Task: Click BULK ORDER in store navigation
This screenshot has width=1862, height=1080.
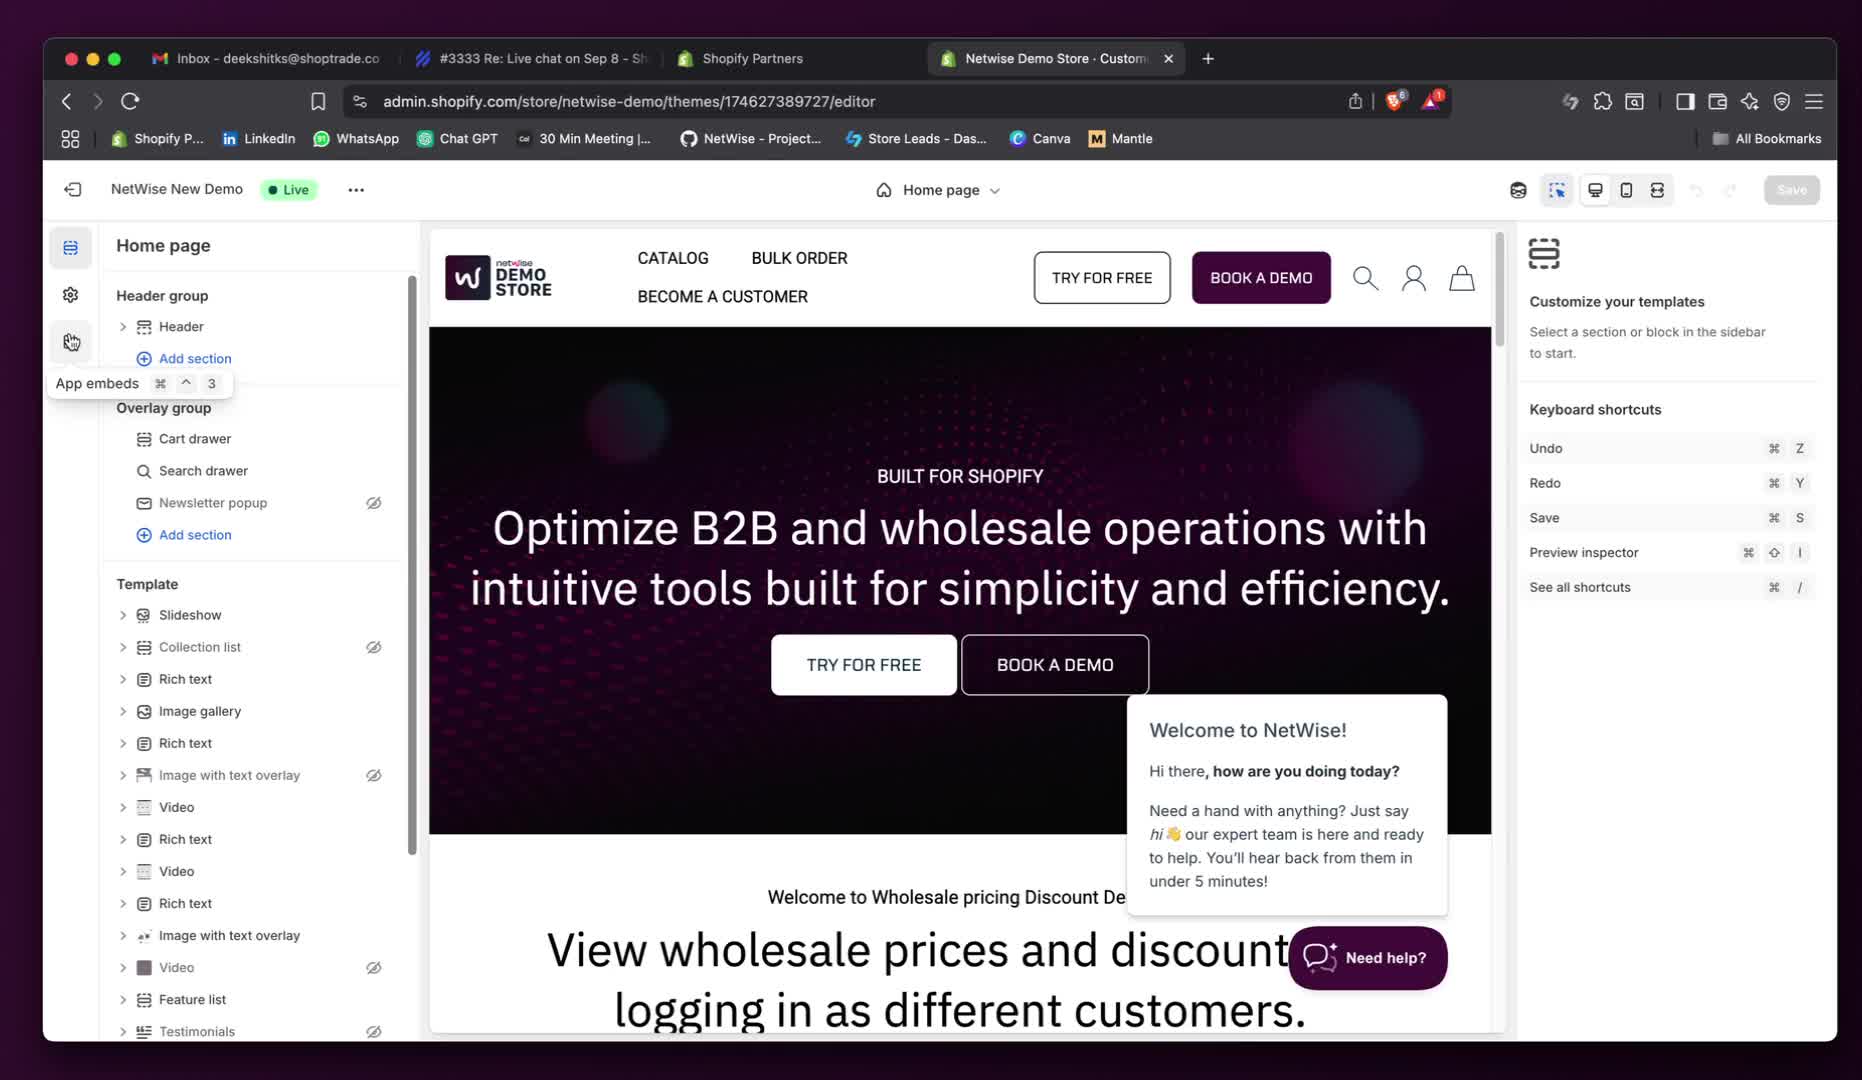Action: (799, 258)
